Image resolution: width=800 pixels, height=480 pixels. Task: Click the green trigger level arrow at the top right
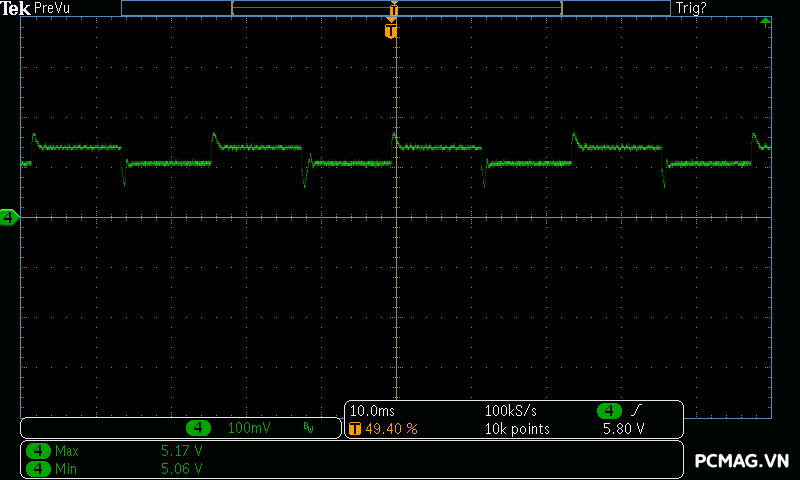coord(765,21)
